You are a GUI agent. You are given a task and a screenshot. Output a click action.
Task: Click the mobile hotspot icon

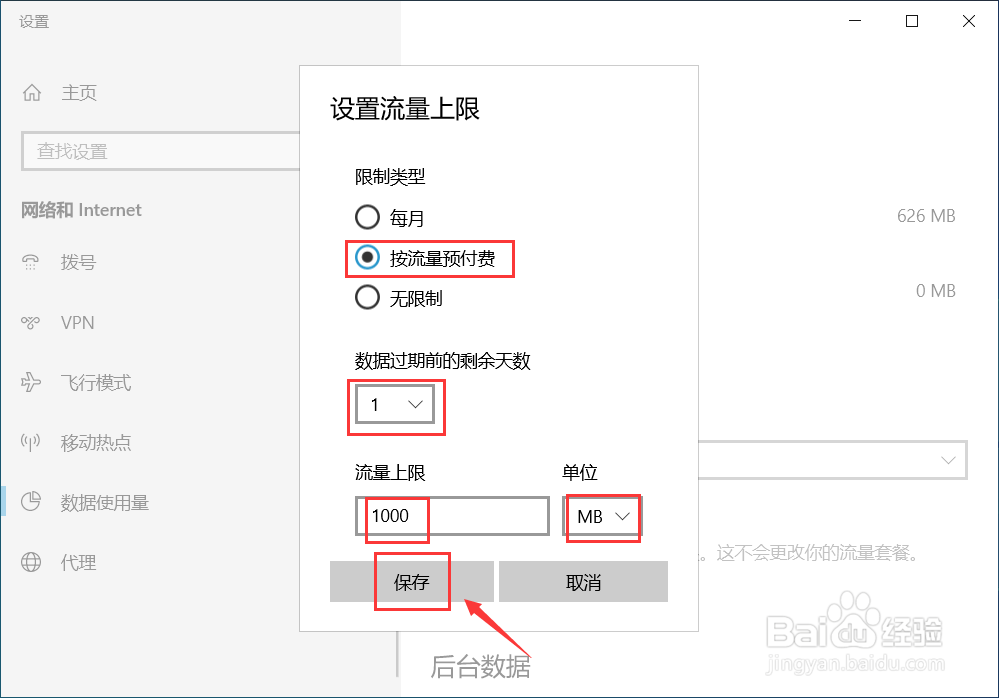(x=31, y=442)
